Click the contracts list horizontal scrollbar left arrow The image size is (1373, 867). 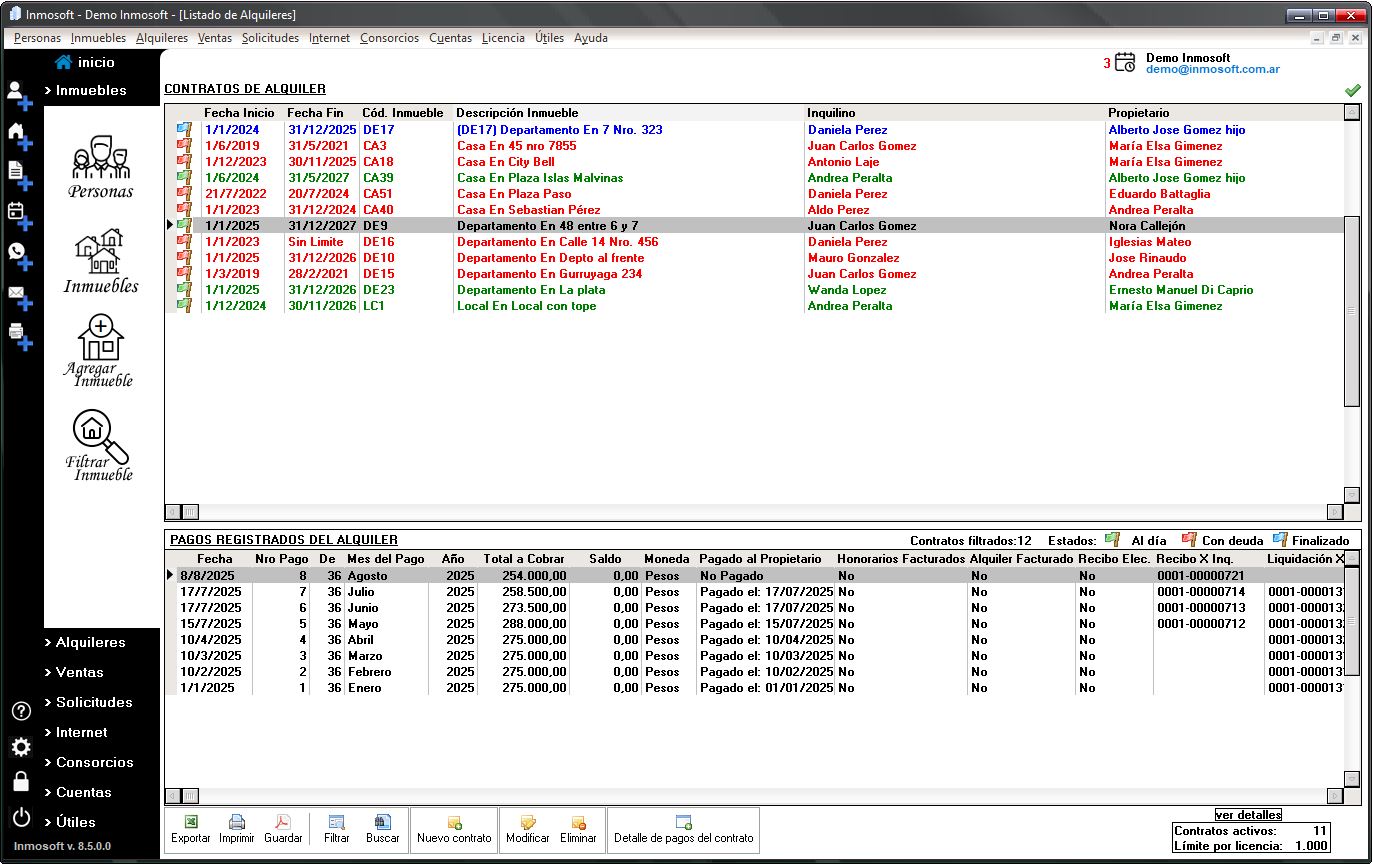(x=173, y=512)
